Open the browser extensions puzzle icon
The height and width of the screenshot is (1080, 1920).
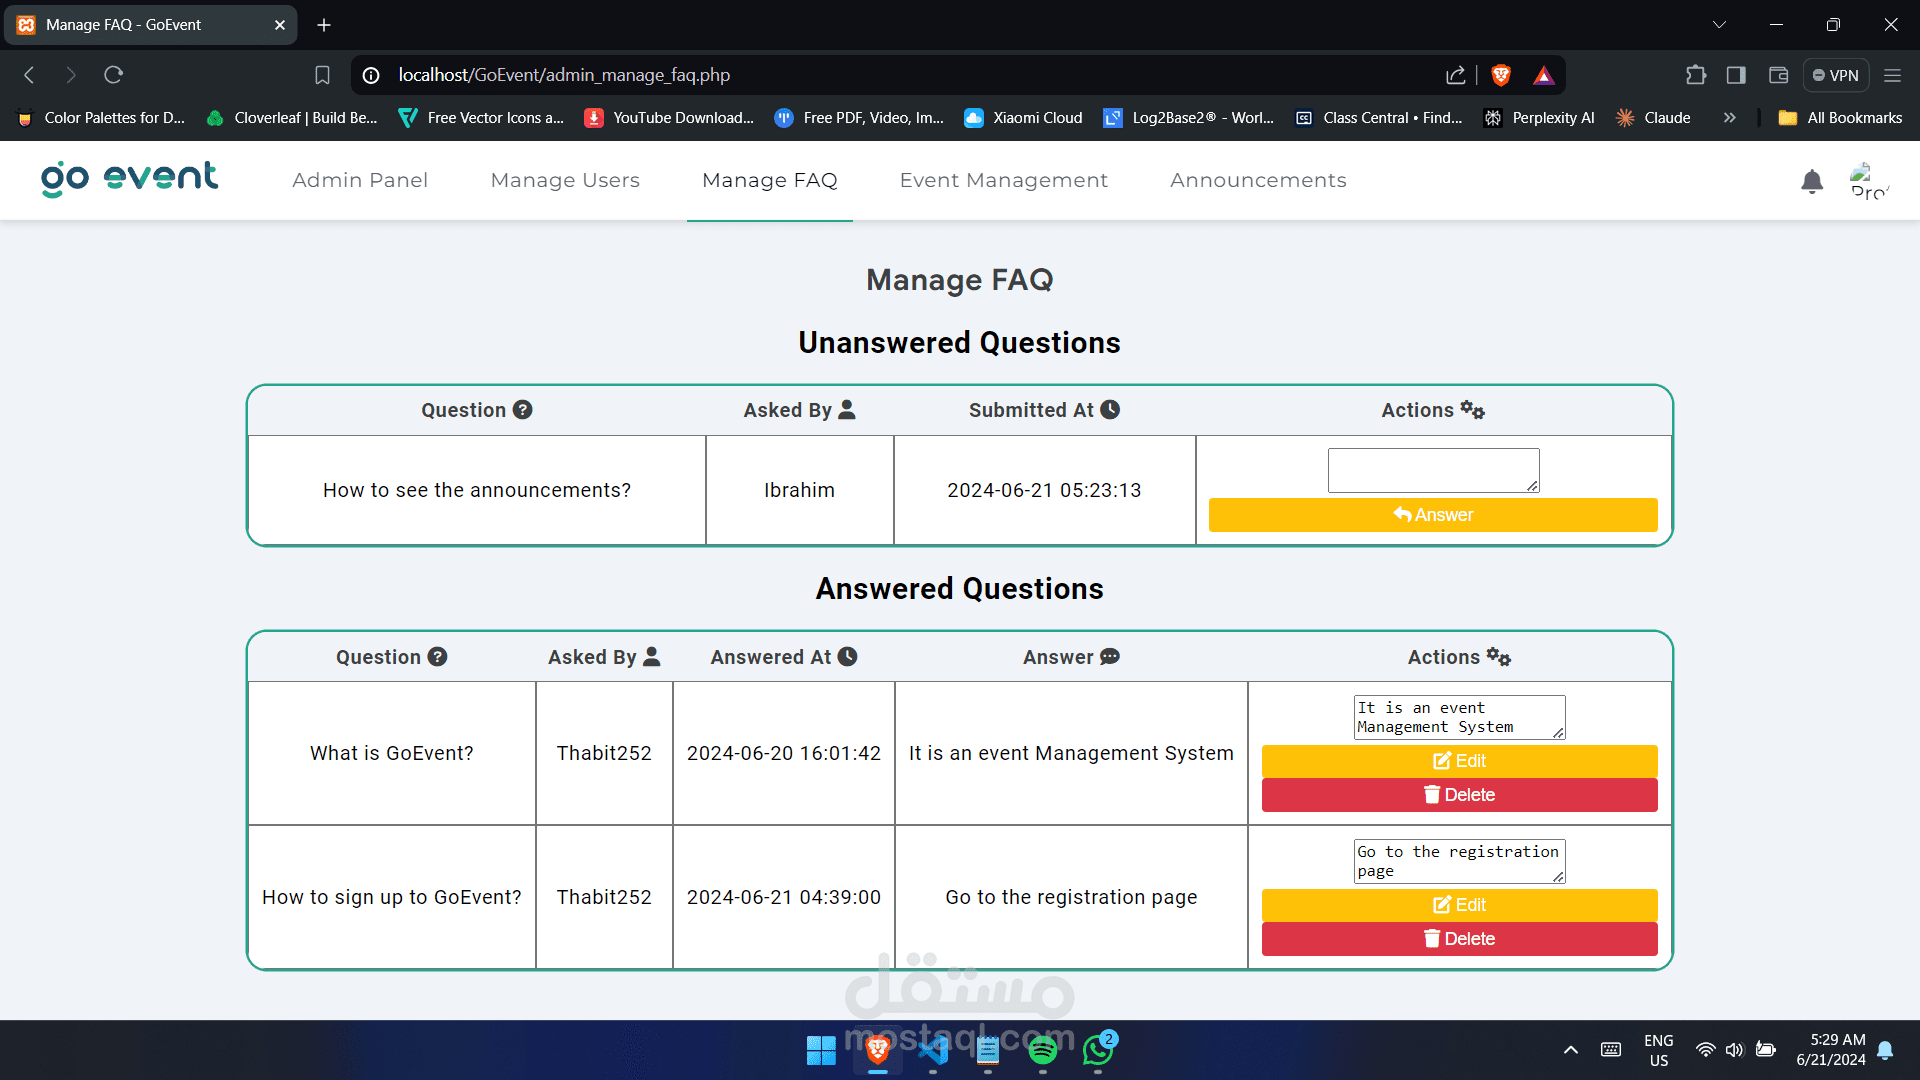coord(1696,75)
